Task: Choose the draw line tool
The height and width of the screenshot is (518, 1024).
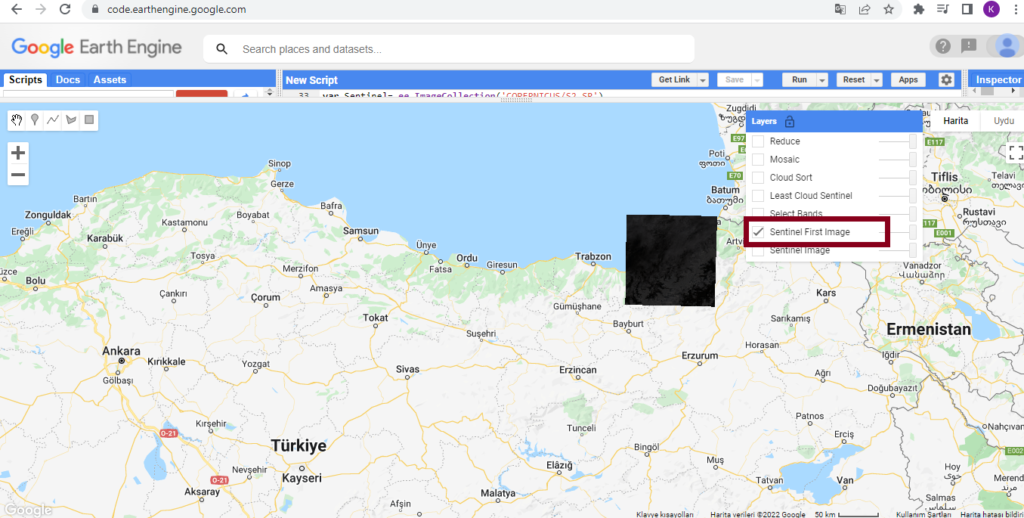Action: [x=53, y=120]
